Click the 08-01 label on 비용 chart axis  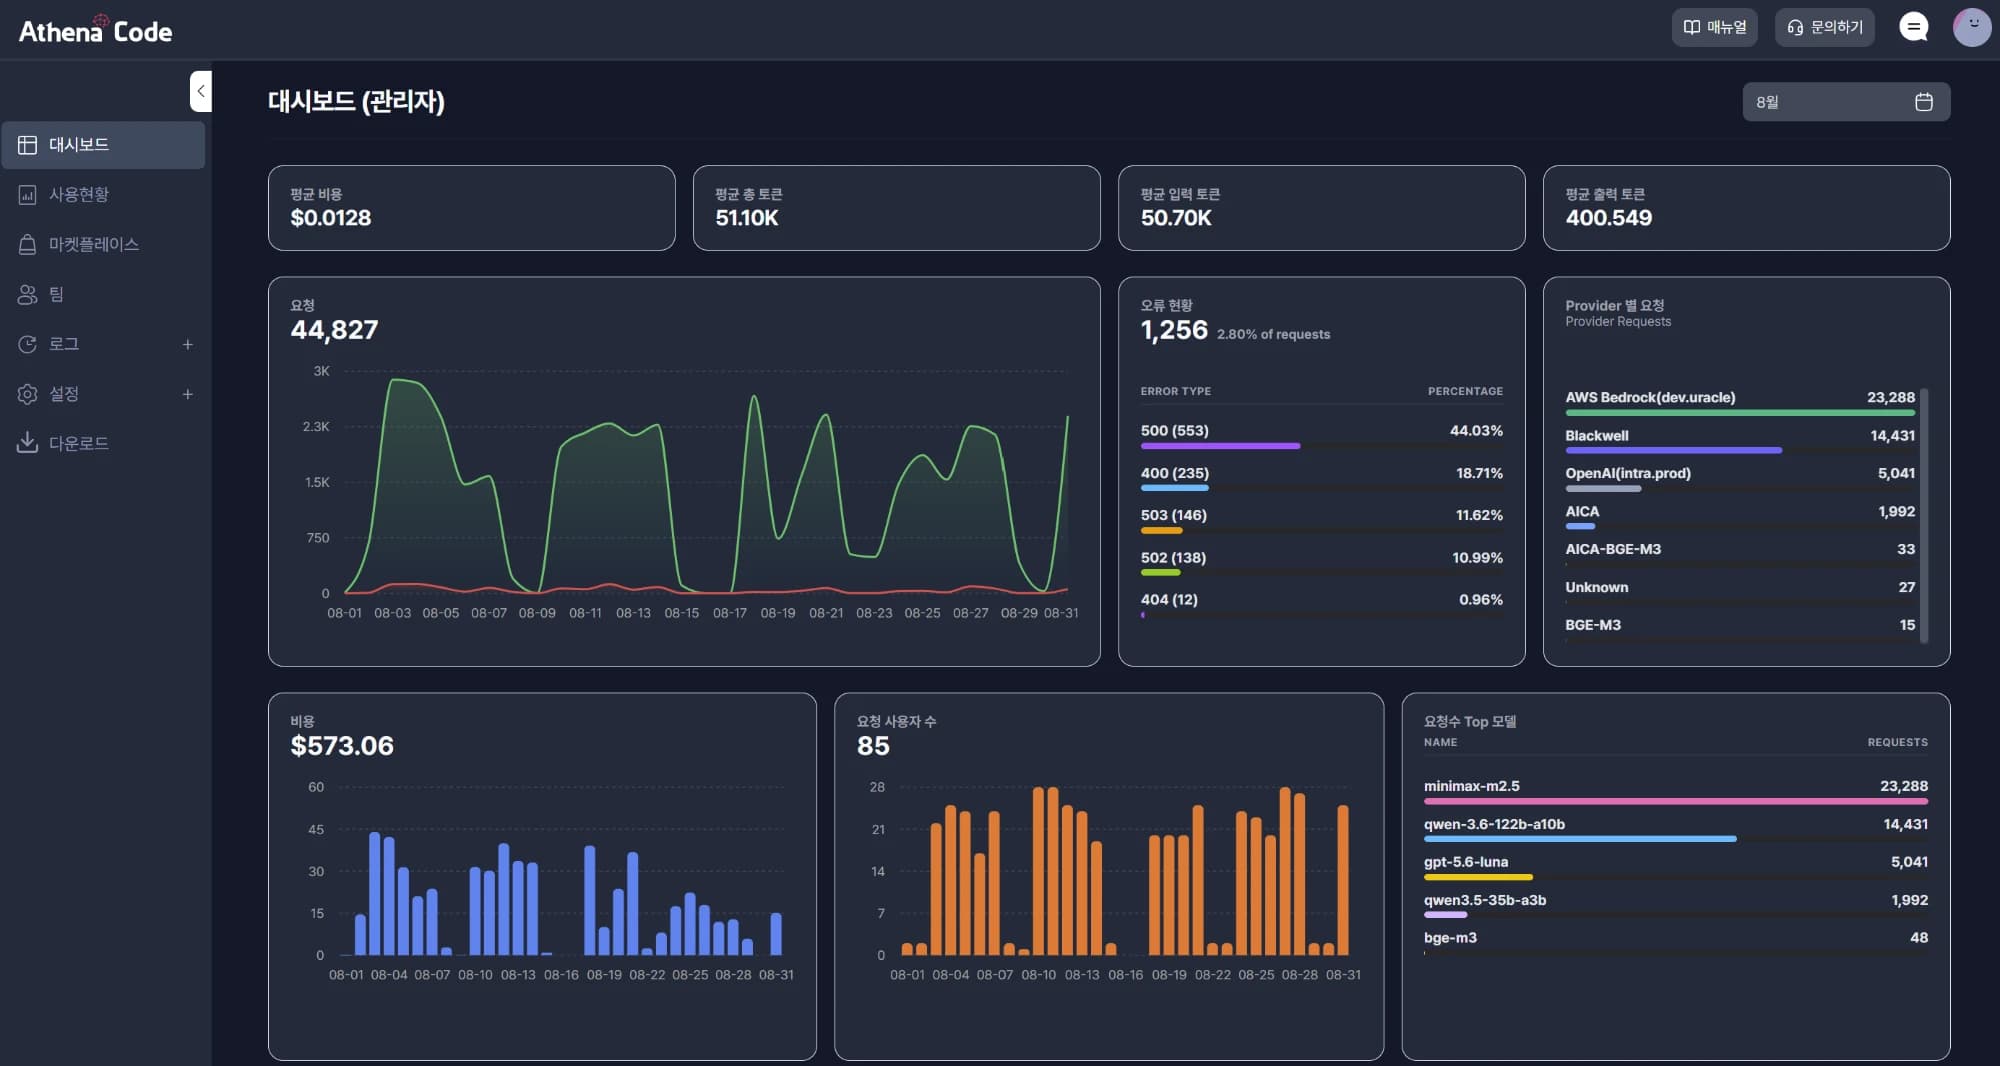coord(346,974)
